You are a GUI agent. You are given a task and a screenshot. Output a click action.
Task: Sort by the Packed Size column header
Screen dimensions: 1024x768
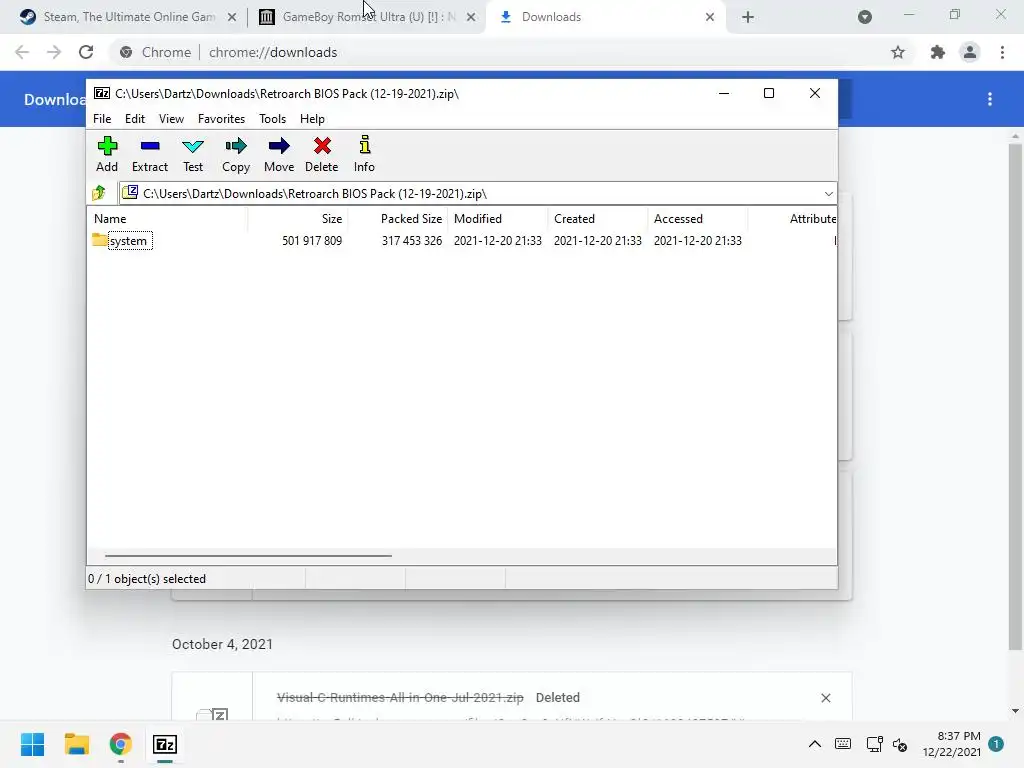click(x=398, y=219)
